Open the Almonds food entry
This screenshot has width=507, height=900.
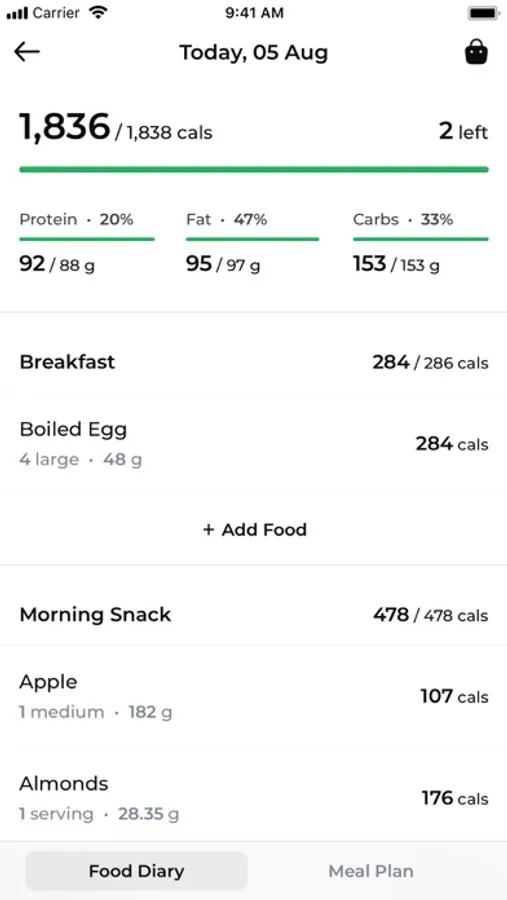tap(253, 798)
